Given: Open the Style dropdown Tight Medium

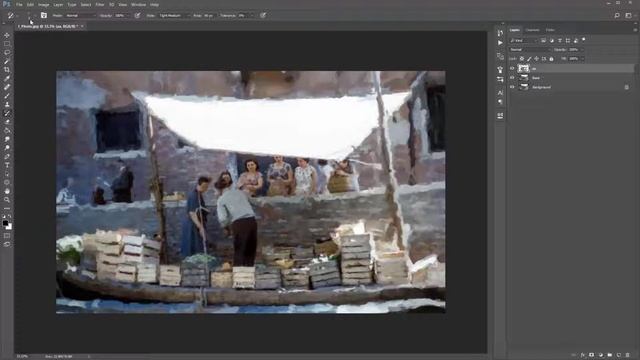Looking at the screenshot, I should coord(174,16).
